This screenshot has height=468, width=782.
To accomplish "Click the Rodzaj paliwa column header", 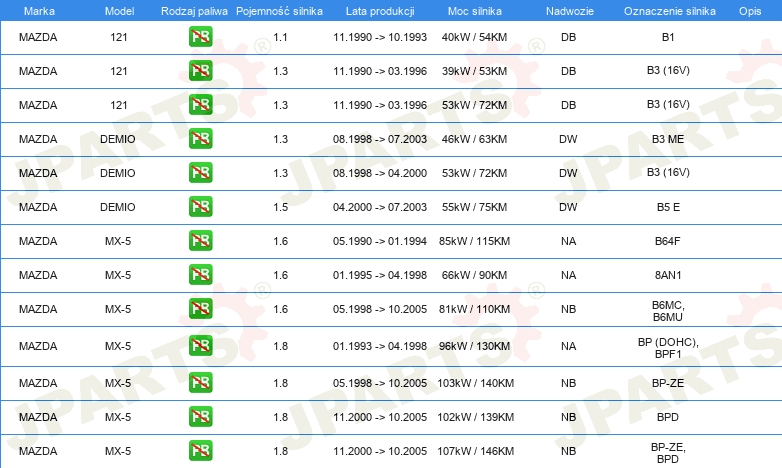I will (x=194, y=11).
